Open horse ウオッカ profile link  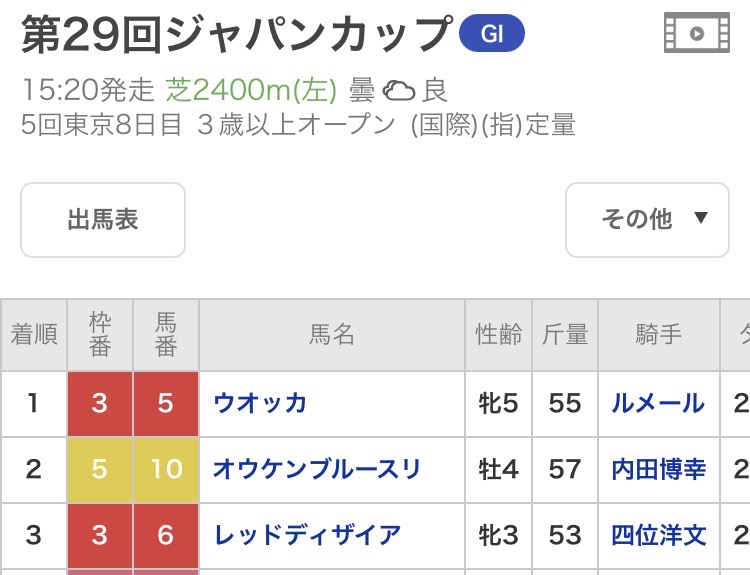coord(260,403)
